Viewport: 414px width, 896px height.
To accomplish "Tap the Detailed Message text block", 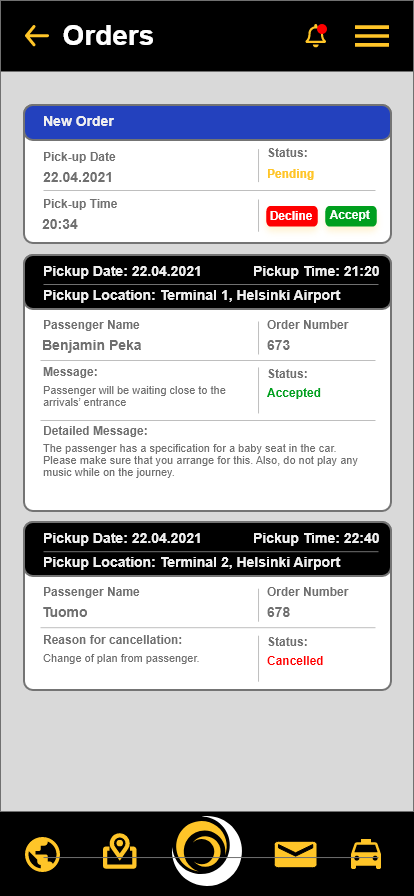I will (201, 461).
